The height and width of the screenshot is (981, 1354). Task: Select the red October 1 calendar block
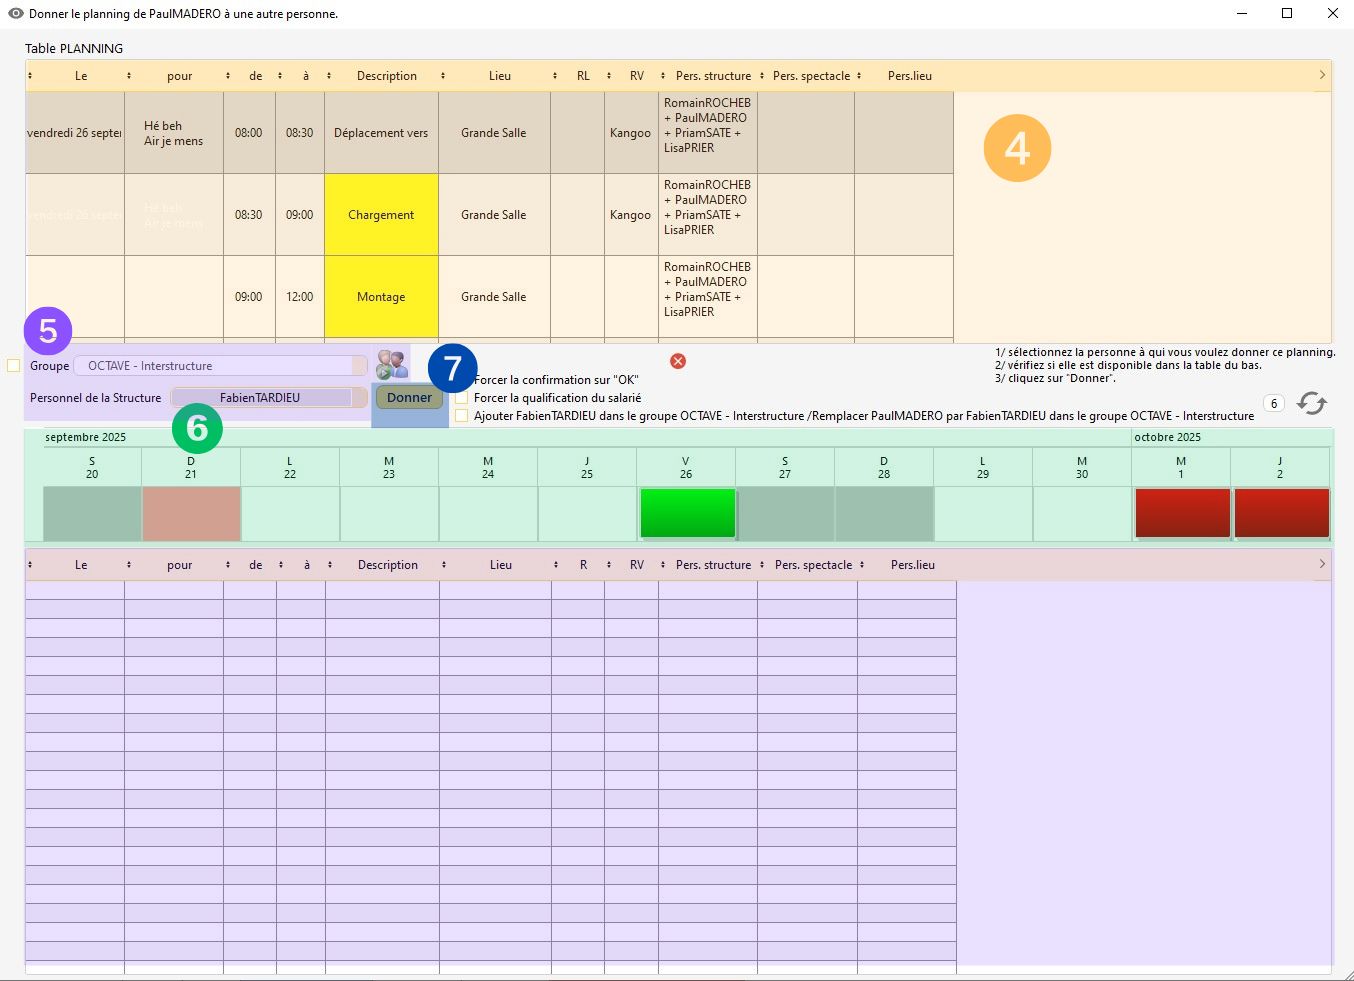tap(1182, 513)
